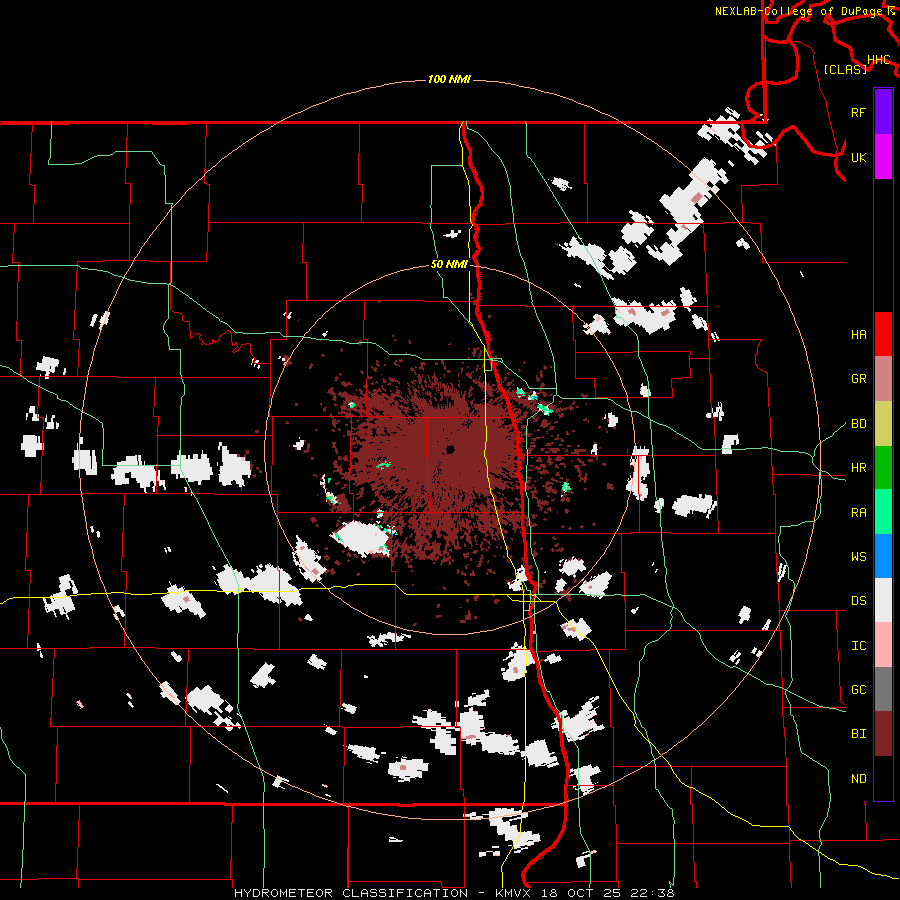Click the UK legend label
Image resolution: width=900 pixels, height=900 pixels.
click(x=858, y=157)
